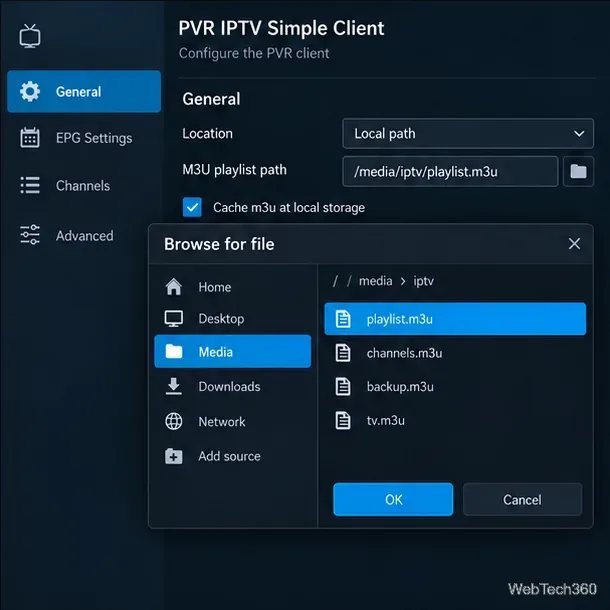Viewport: 610px width, 610px height.
Task: Click the media breadcrumb segment
Action: pyautogui.click(x=375, y=281)
